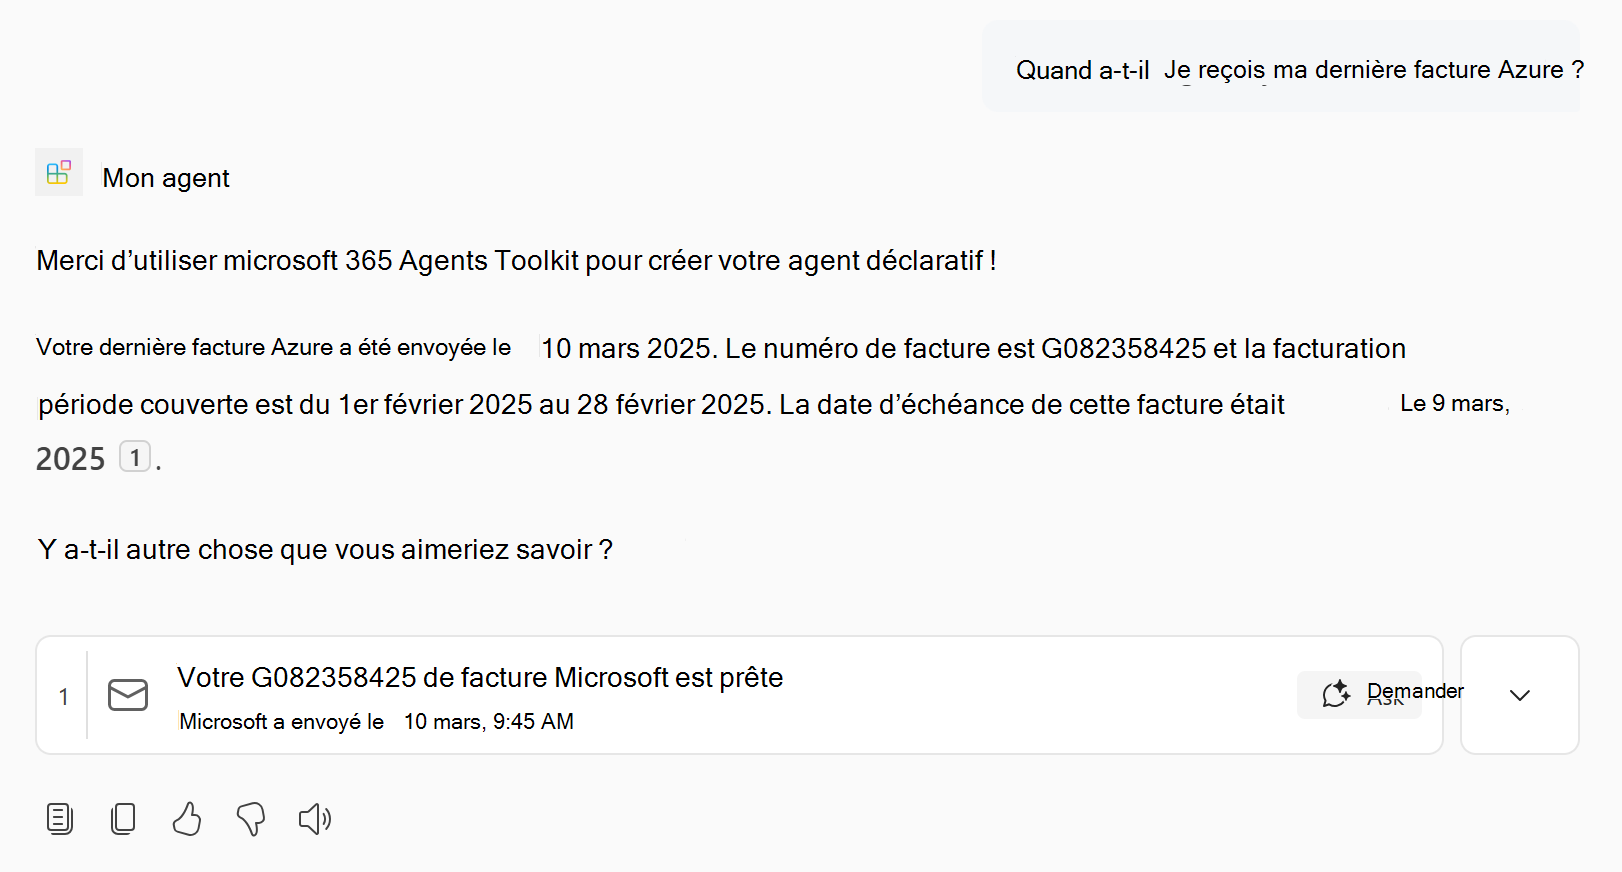Open citation footnote 1 in the response text
Image resolution: width=1622 pixels, height=872 pixels.
pyautogui.click(x=135, y=457)
